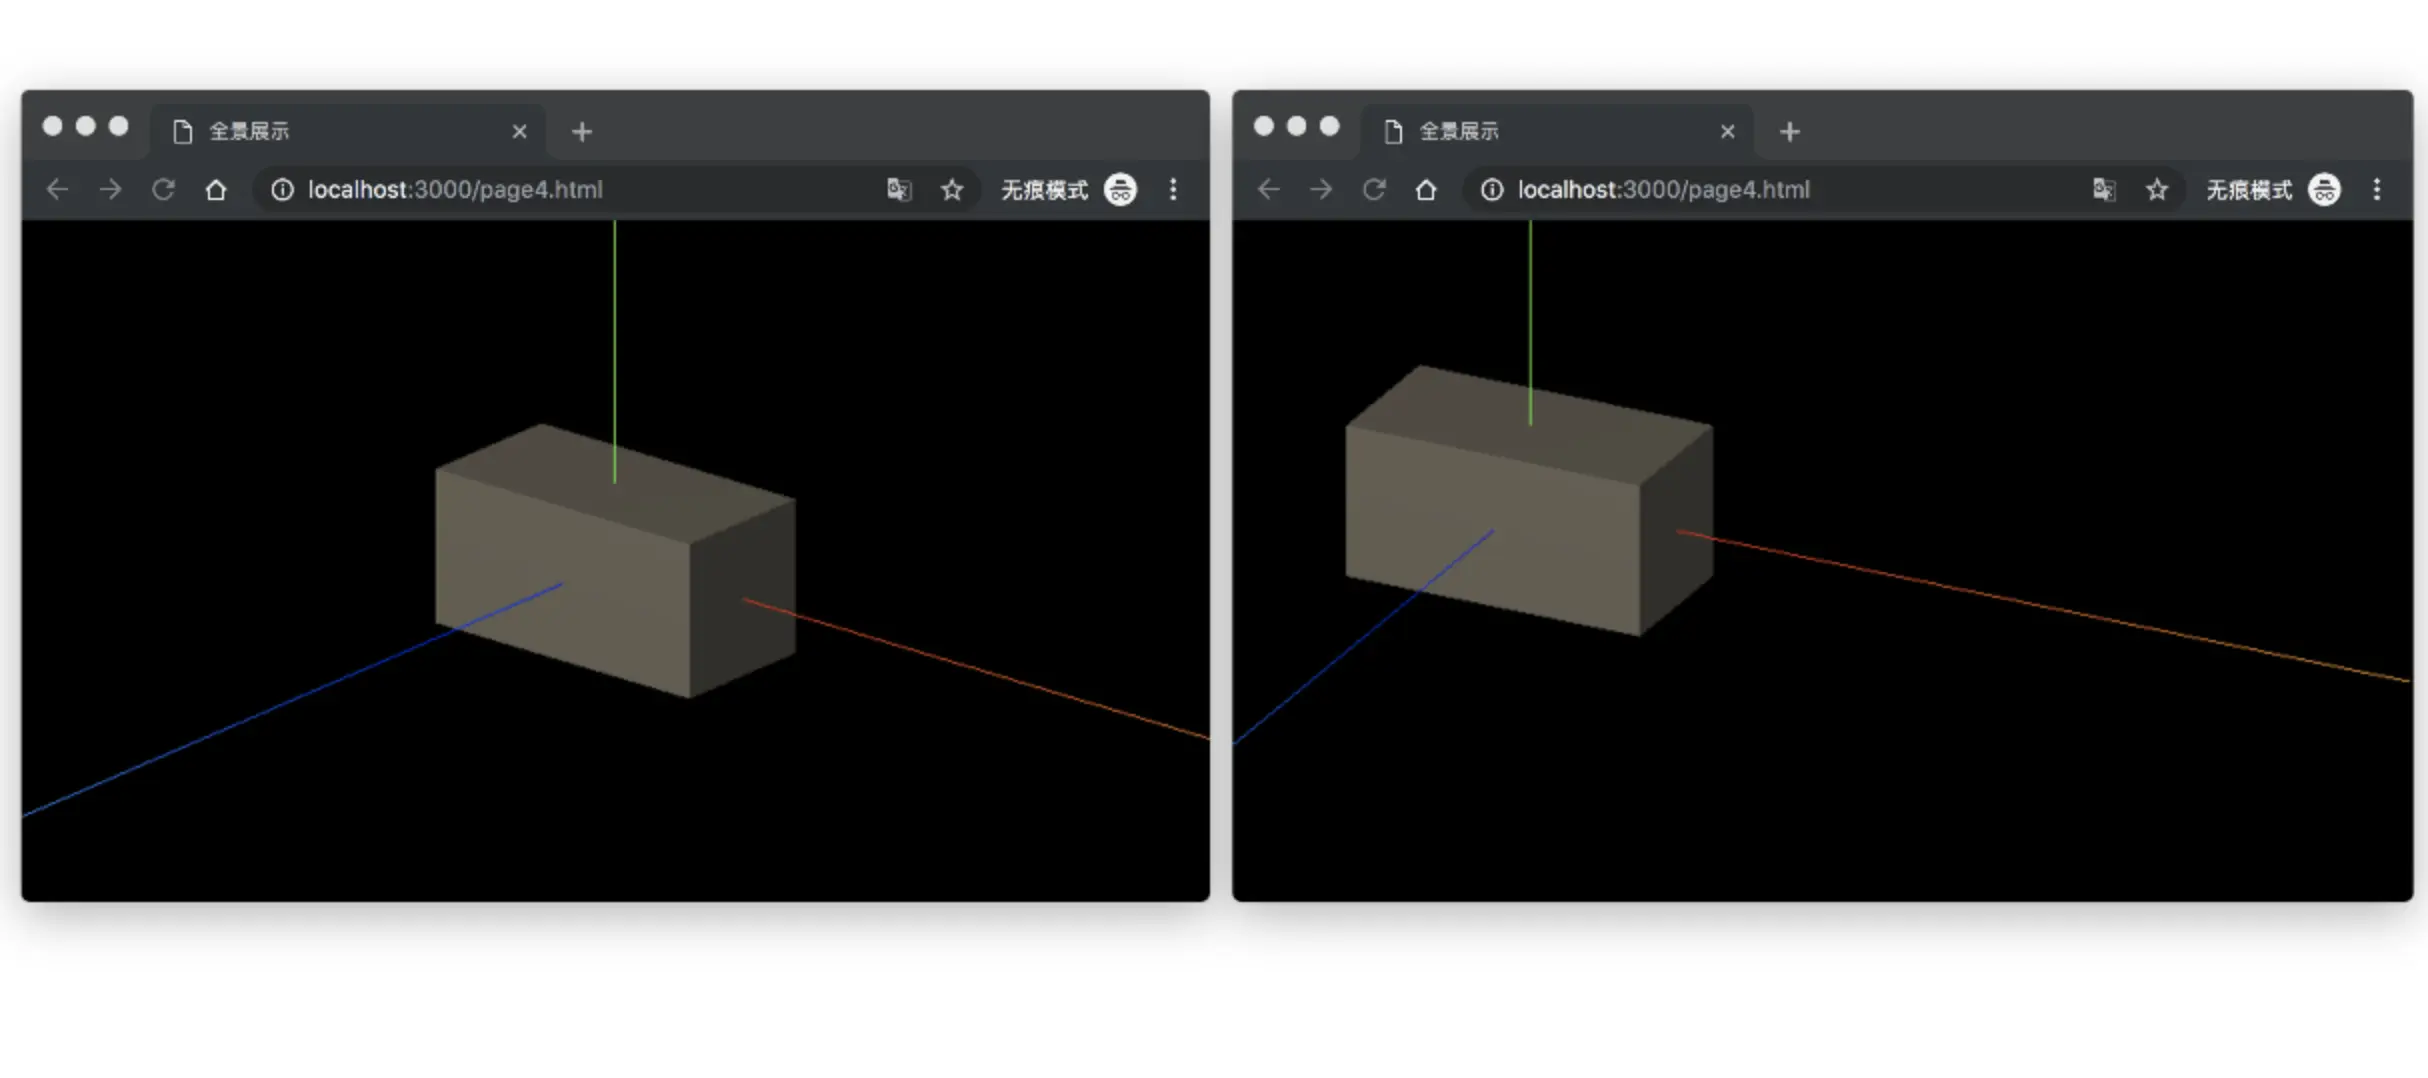Click the forward arrow in left browser window
The height and width of the screenshot is (1078, 2428).
click(111, 189)
